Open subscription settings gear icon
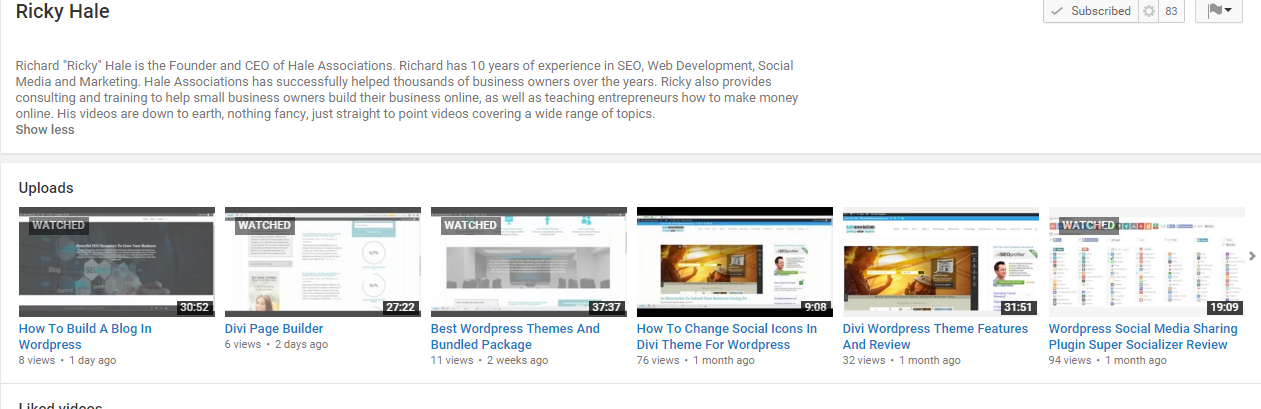This screenshot has width=1261, height=409. click(x=1148, y=11)
